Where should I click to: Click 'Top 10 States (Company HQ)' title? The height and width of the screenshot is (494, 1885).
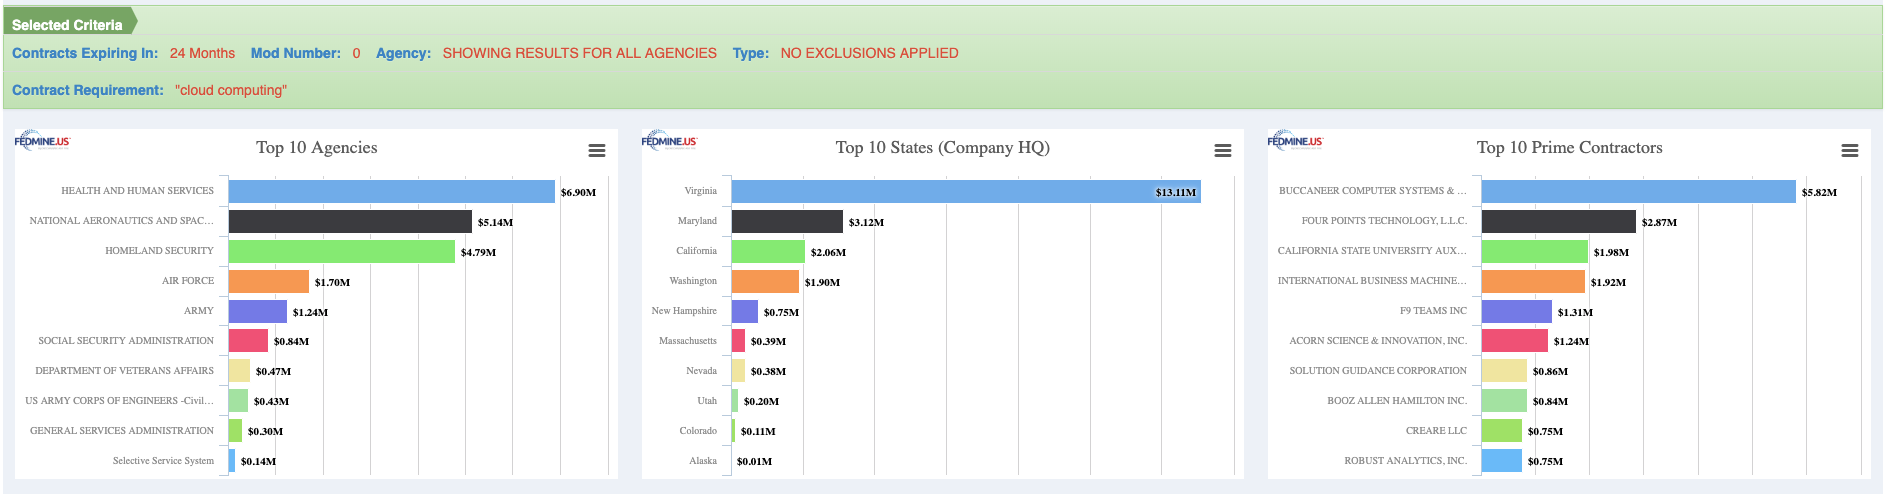(x=943, y=148)
